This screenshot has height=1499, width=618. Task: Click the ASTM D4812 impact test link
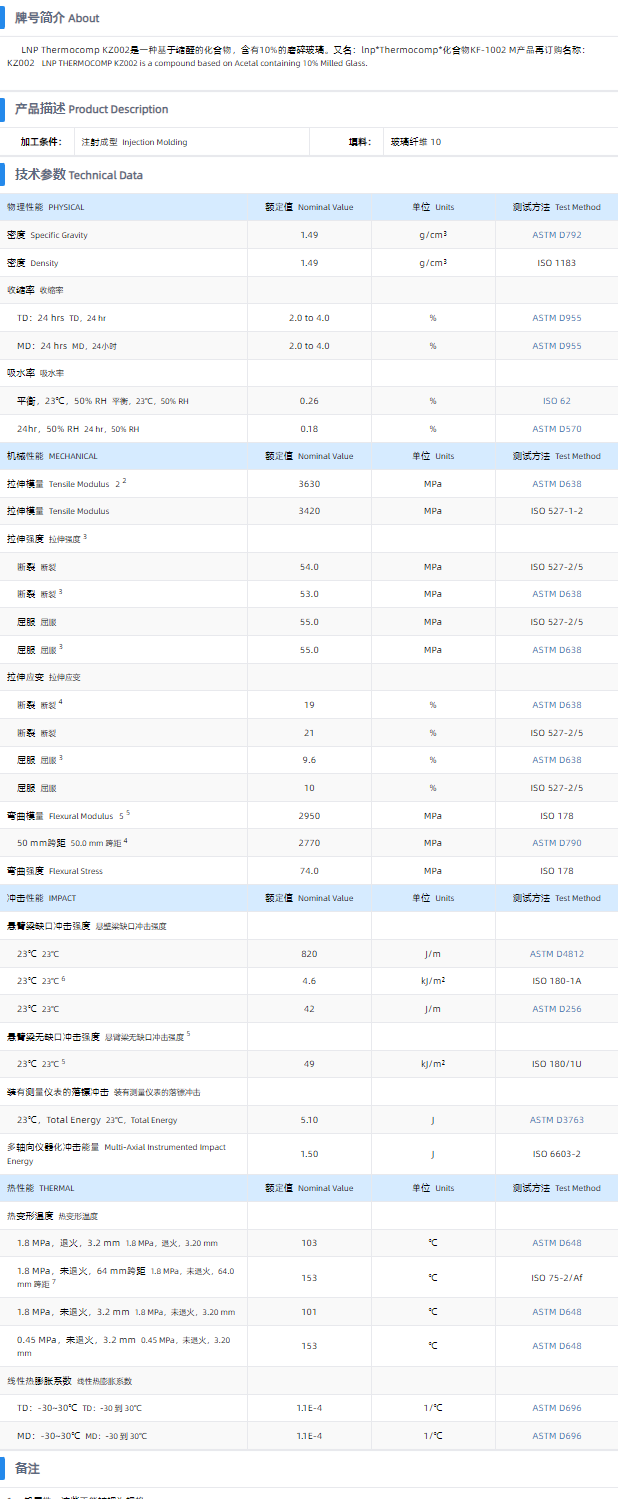tap(556, 954)
